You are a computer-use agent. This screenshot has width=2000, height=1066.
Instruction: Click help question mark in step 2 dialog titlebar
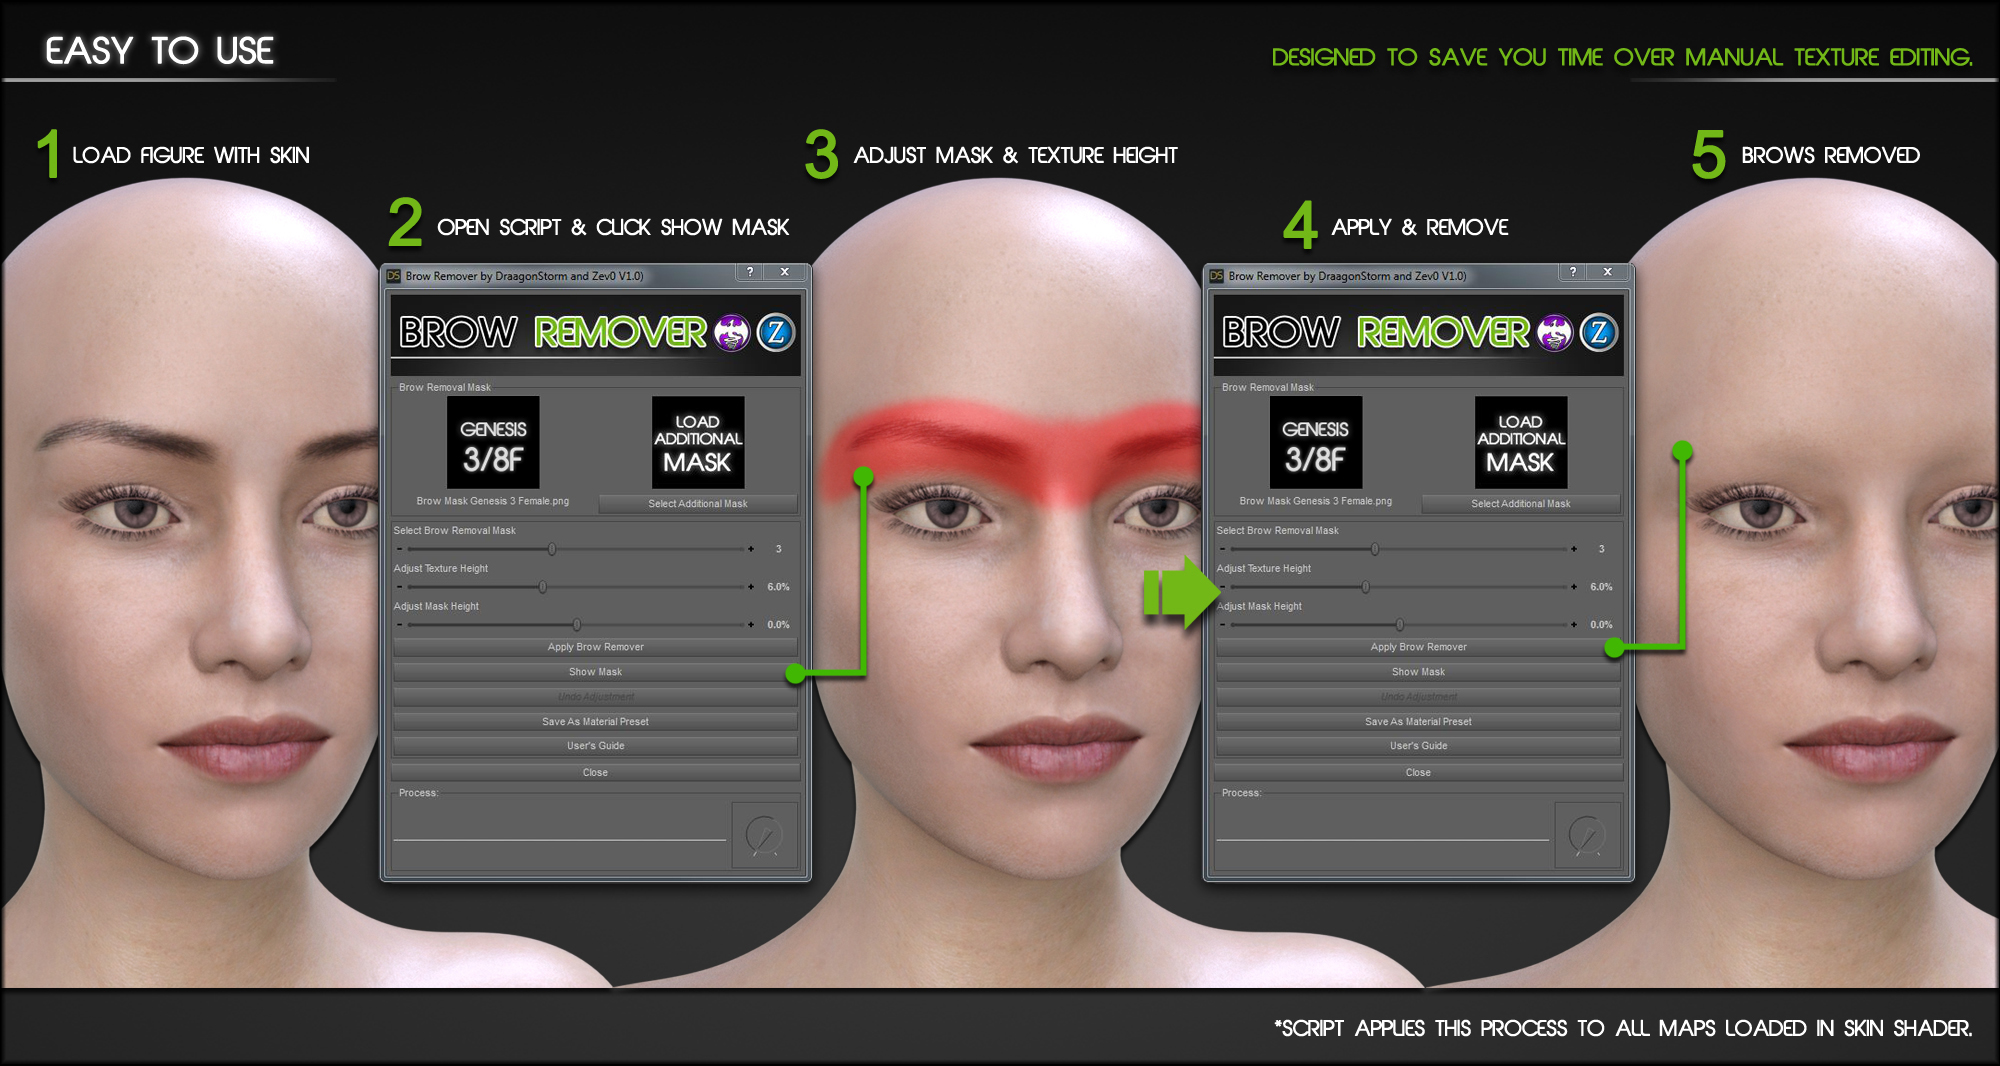coord(750,272)
